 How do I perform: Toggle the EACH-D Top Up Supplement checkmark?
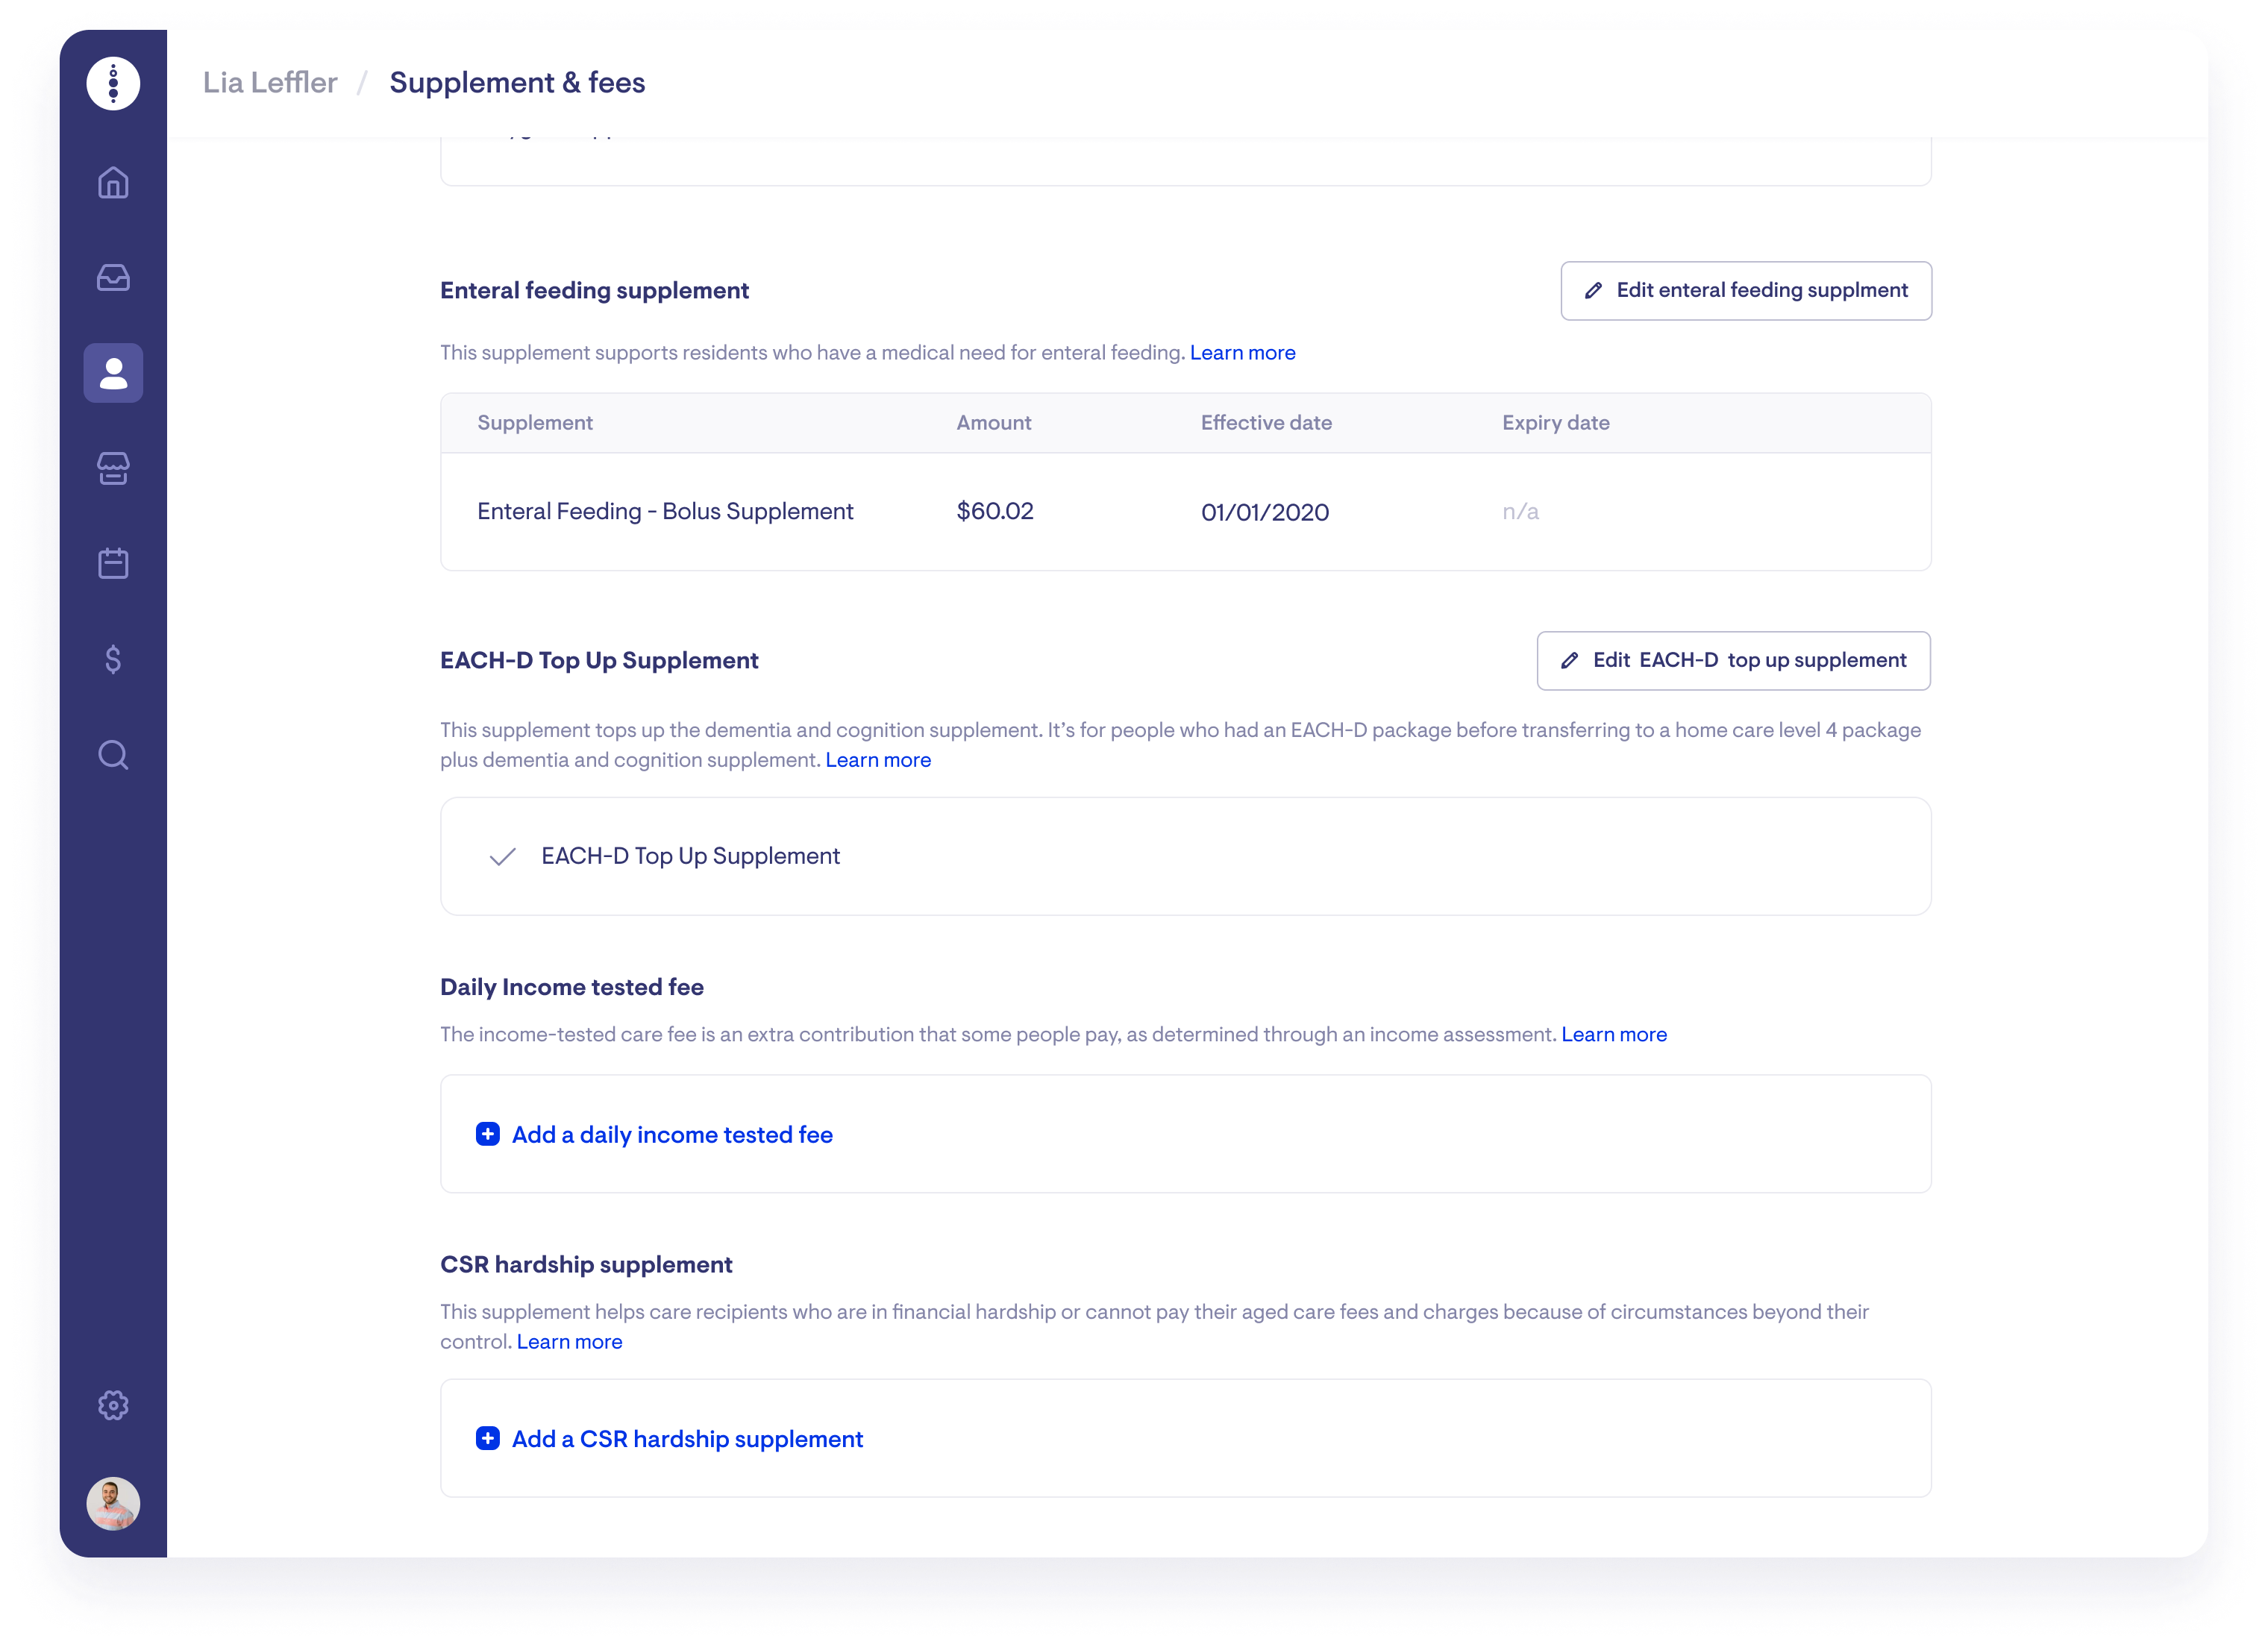pyautogui.click(x=503, y=857)
